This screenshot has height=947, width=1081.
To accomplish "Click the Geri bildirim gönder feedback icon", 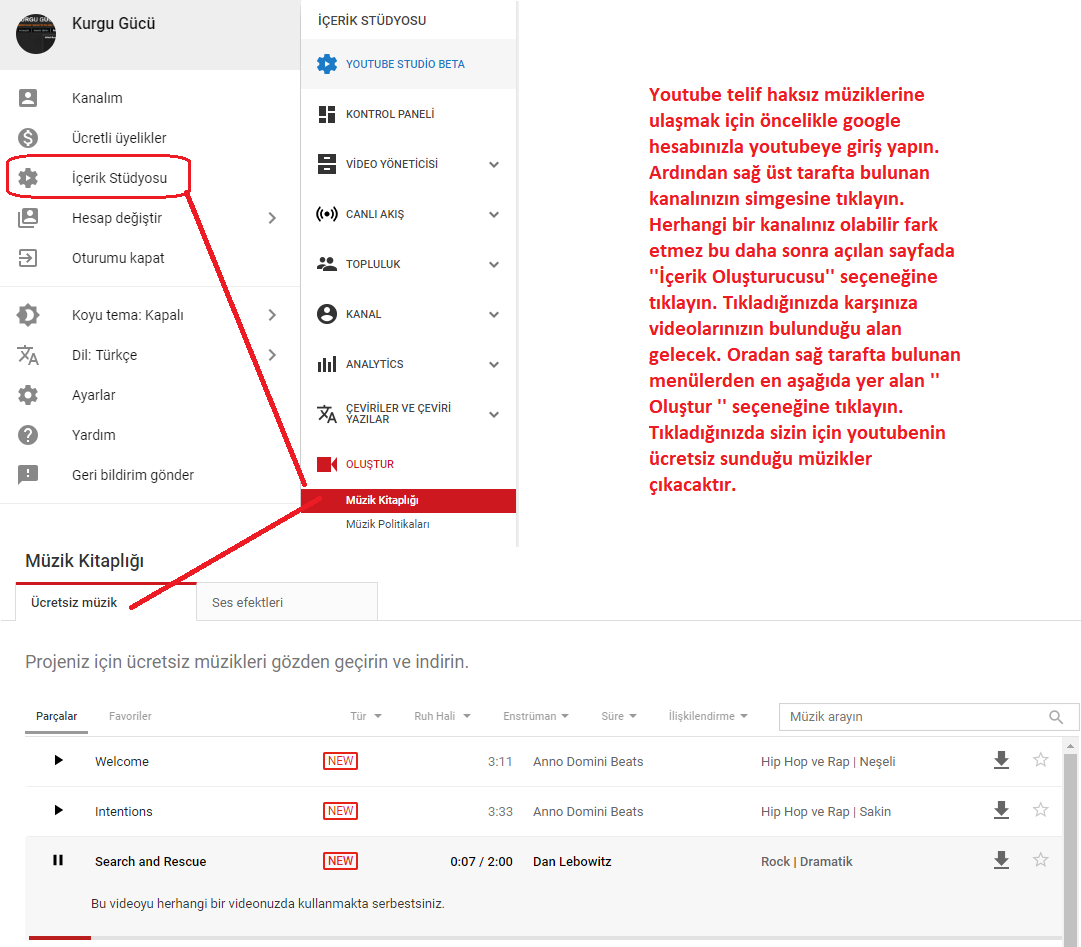I will [x=28, y=475].
